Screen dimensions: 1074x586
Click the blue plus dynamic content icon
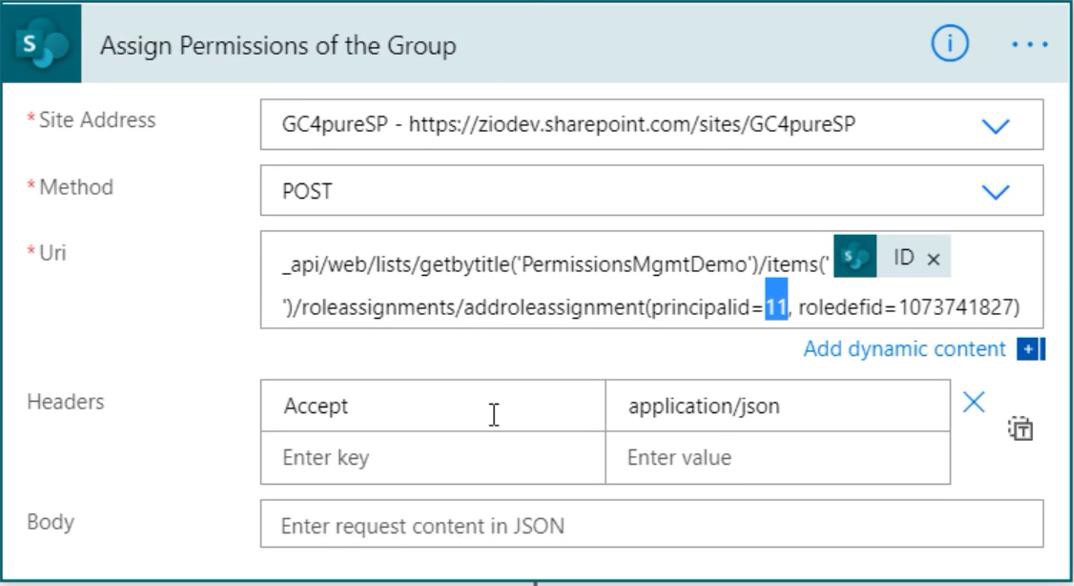click(1030, 349)
